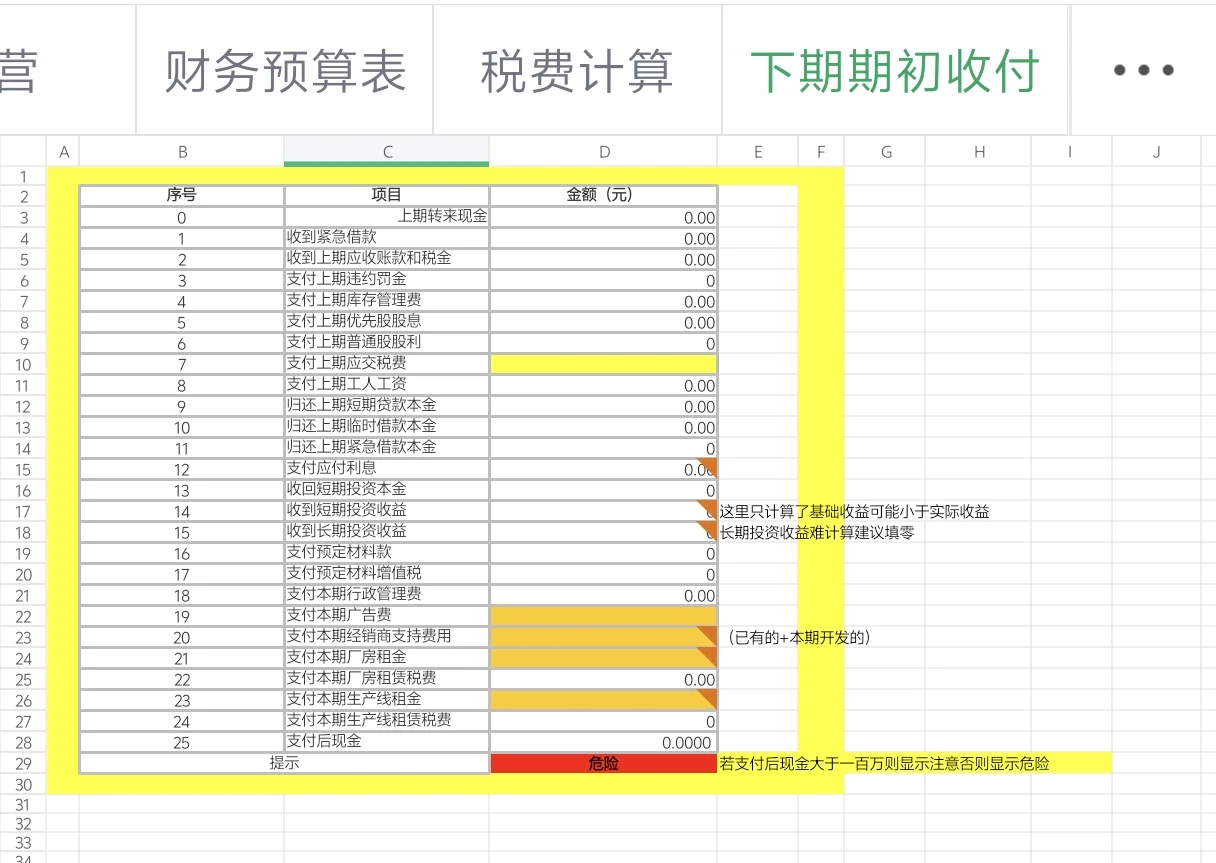Click the 上期转来现金 amount cell

coord(603,217)
